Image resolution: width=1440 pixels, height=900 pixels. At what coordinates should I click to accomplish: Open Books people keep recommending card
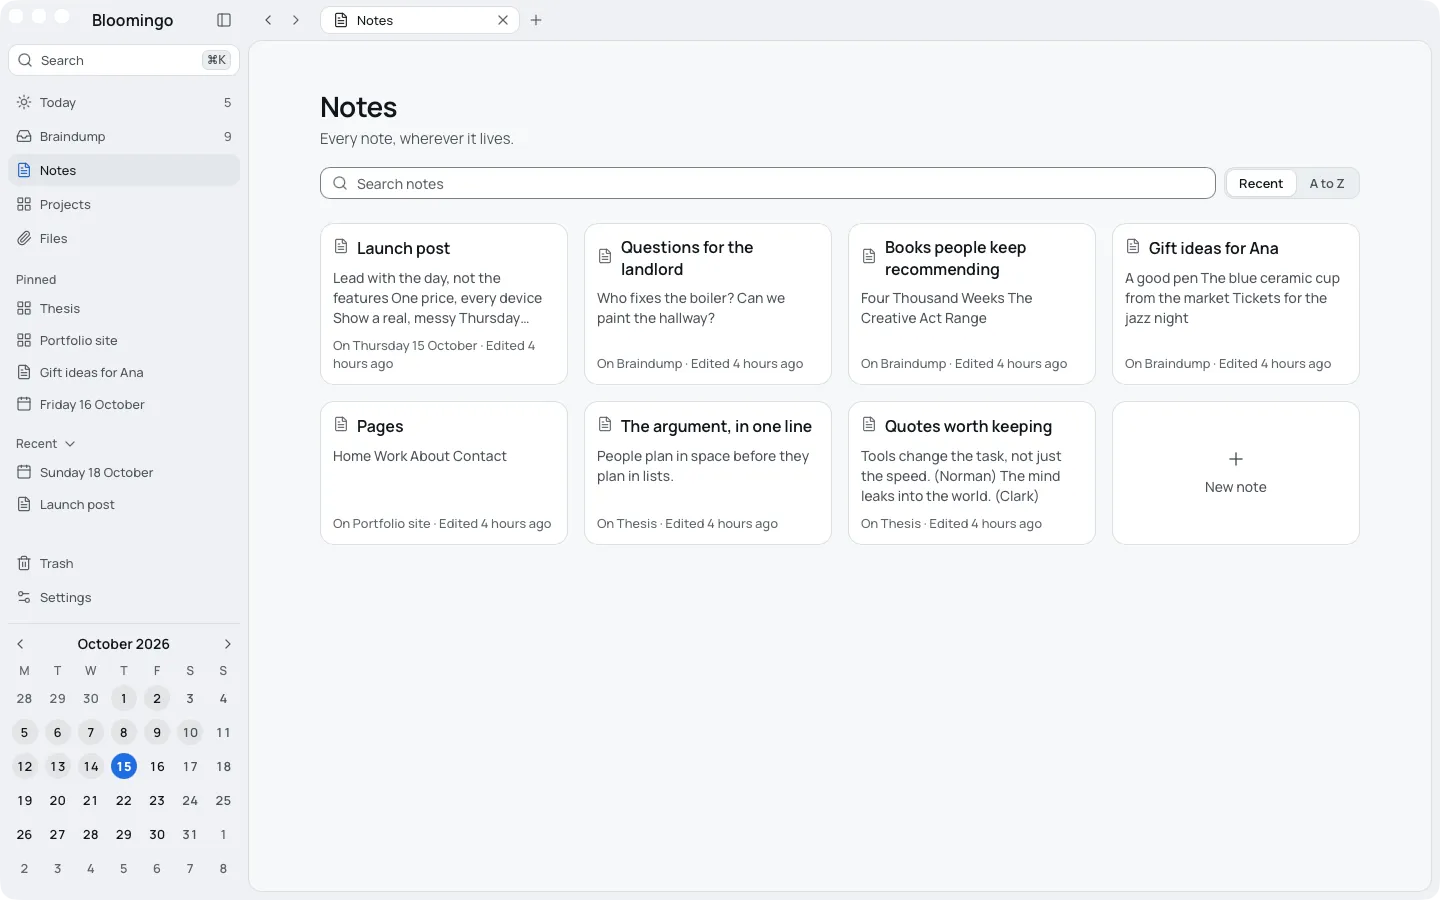click(x=972, y=304)
